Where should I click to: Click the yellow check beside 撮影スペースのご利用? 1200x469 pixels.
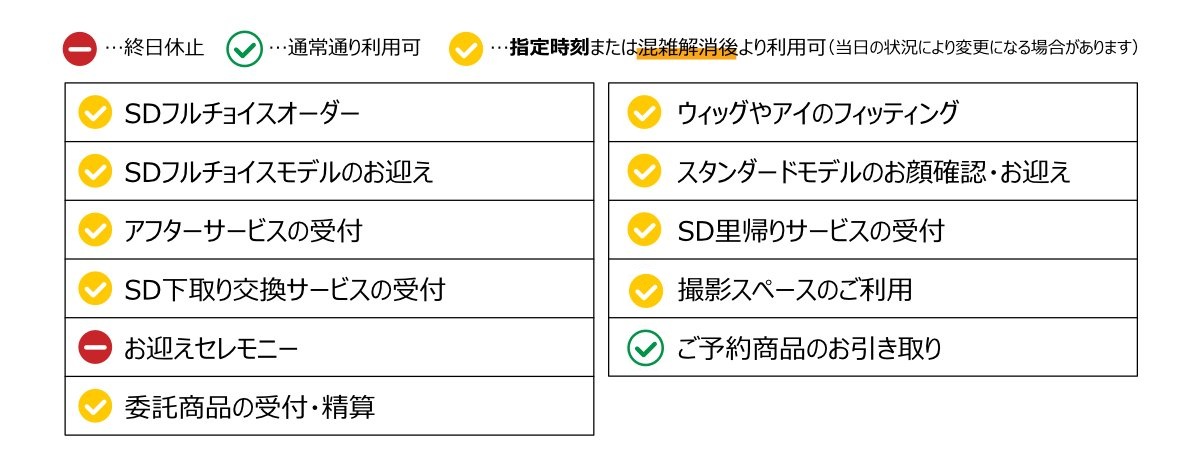pos(646,290)
